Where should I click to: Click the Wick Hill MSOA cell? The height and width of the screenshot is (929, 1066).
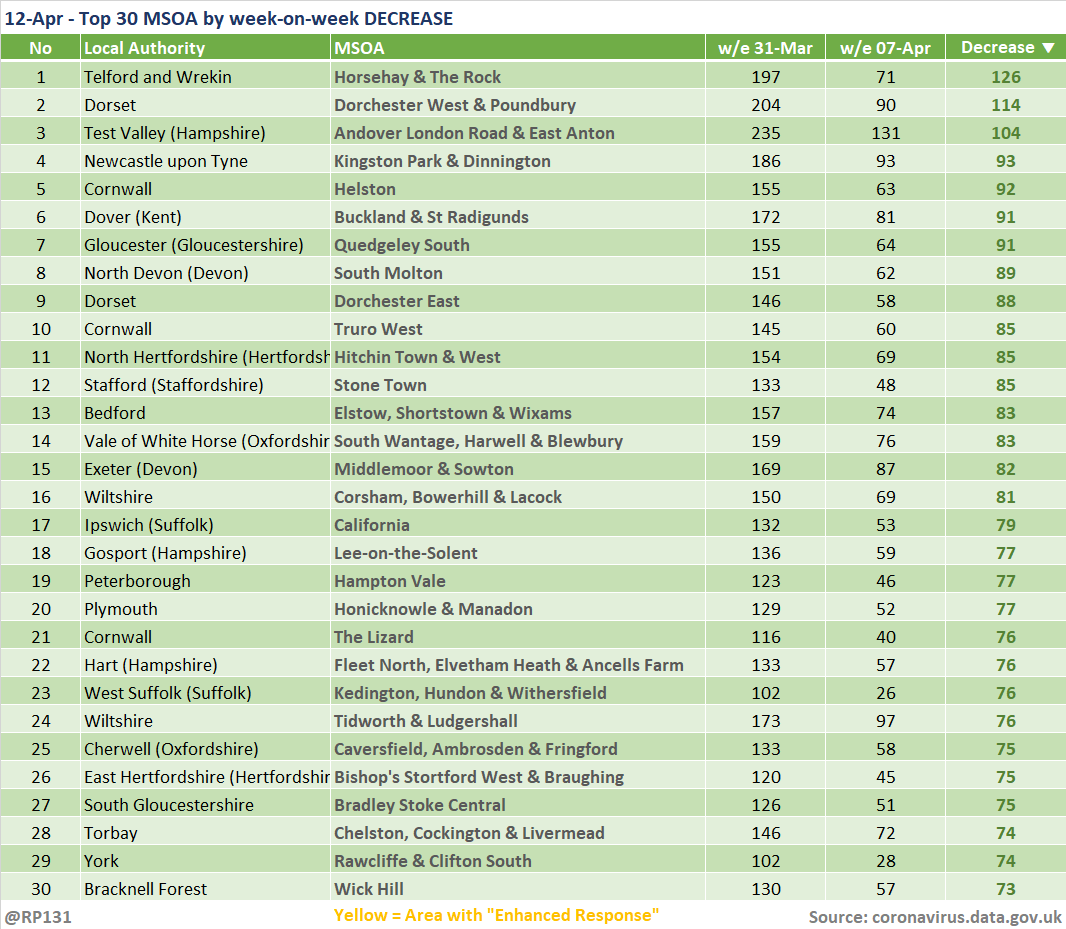(368, 889)
